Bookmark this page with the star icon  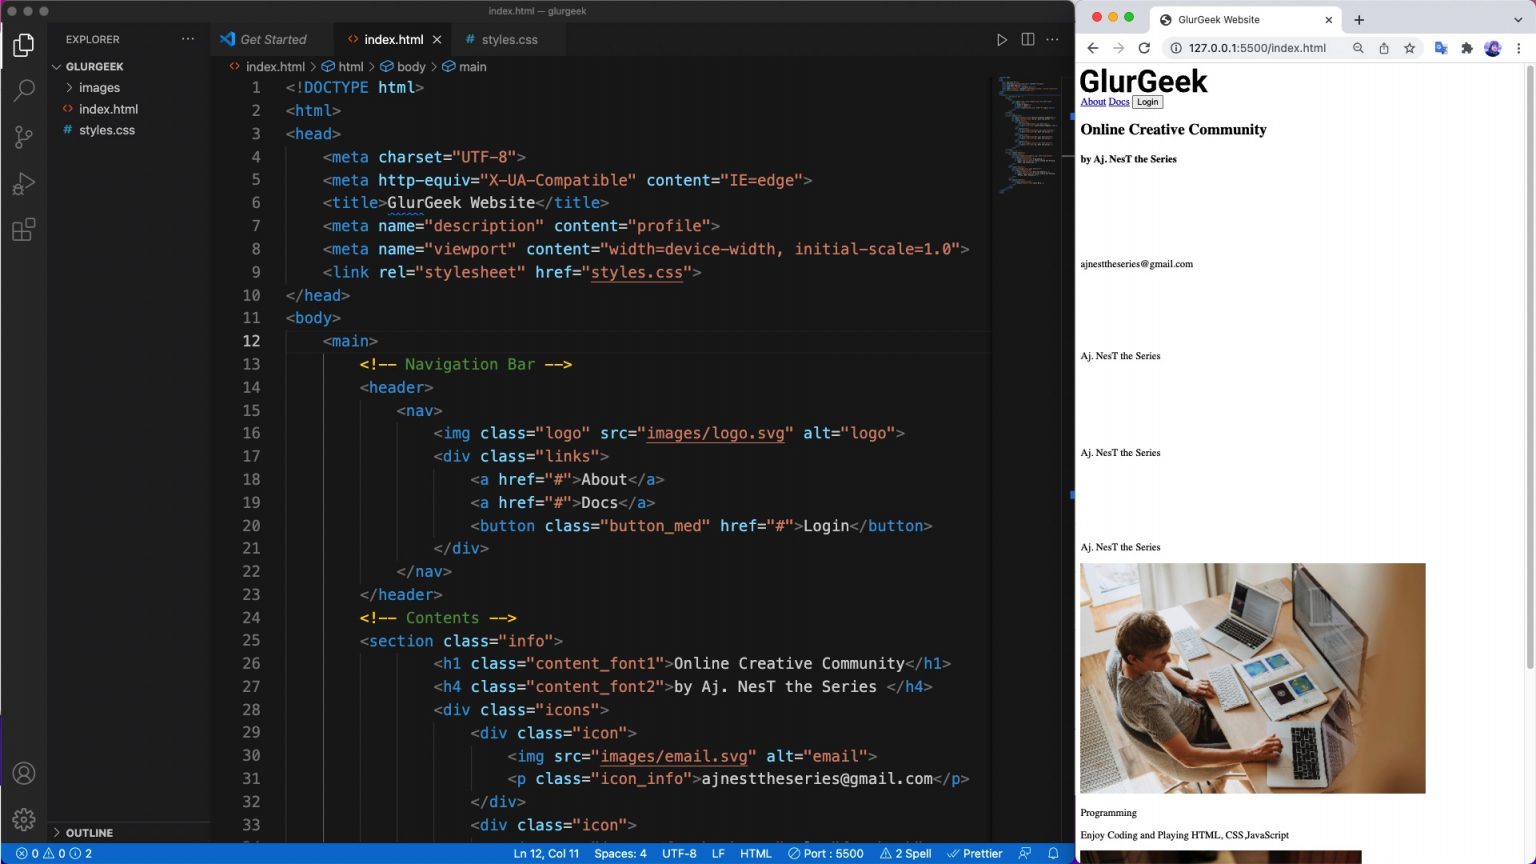pyautogui.click(x=1409, y=48)
